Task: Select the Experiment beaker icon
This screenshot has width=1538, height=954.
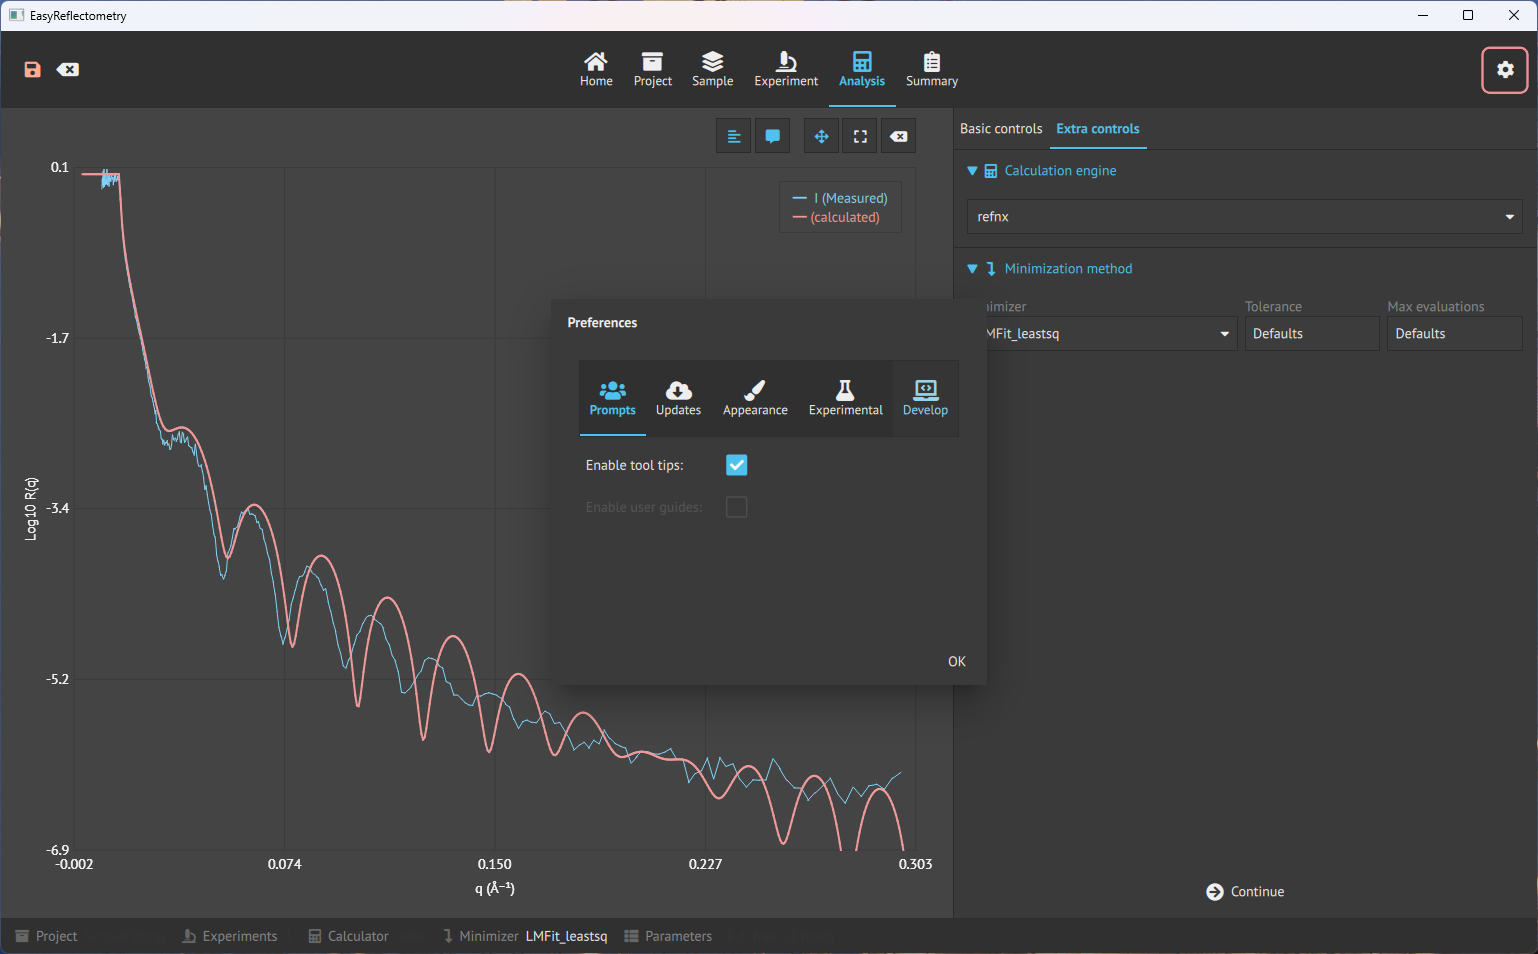Action: coord(786,68)
